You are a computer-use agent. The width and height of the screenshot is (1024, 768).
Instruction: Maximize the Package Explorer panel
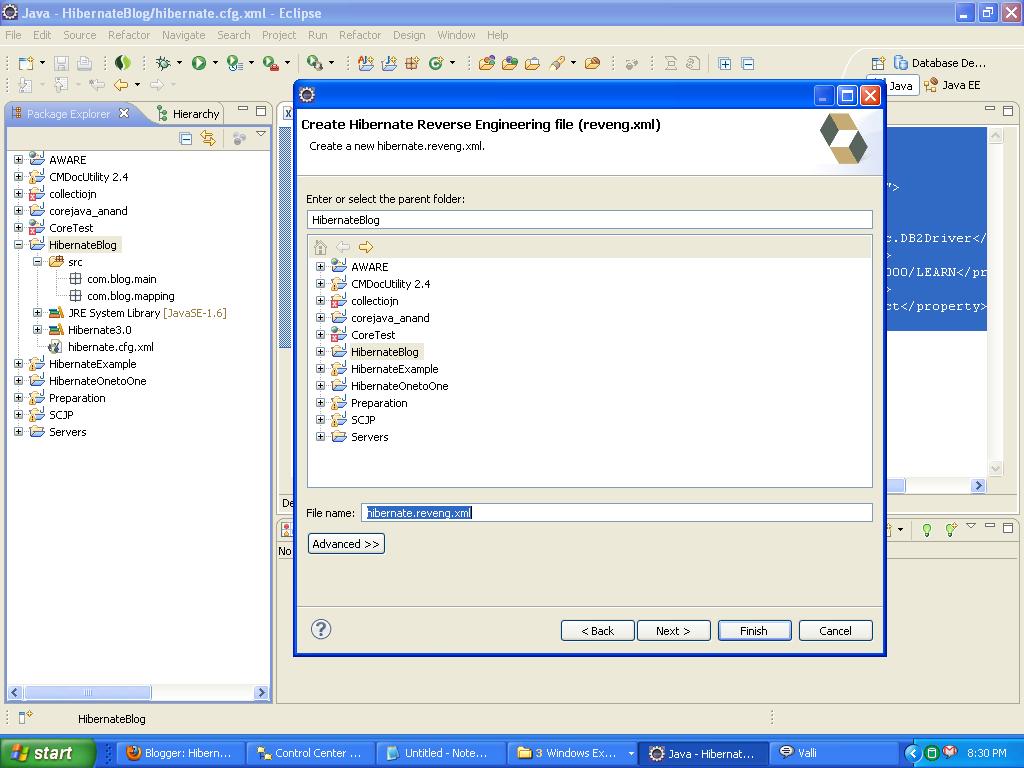coord(261,110)
